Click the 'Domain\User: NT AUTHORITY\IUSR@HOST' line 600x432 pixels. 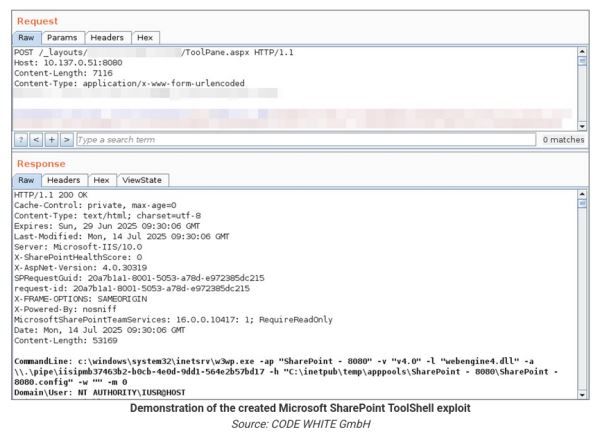point(100,393)
